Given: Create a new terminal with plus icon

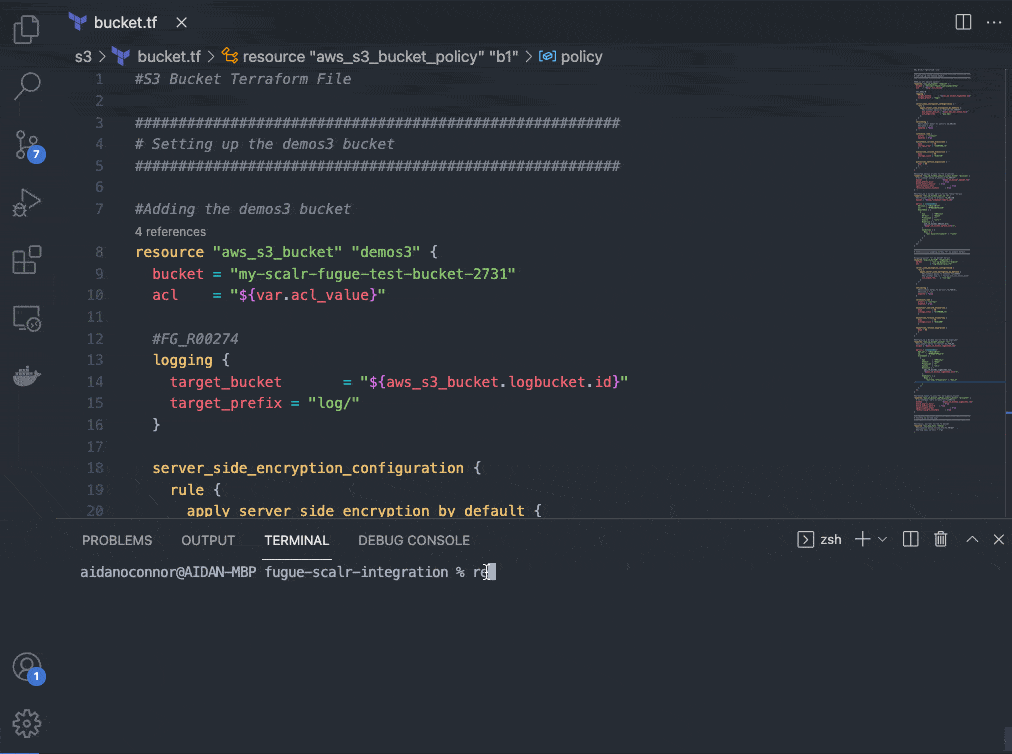Looking at the screenshot, I should pyautogui.click(x=862, y=539).
